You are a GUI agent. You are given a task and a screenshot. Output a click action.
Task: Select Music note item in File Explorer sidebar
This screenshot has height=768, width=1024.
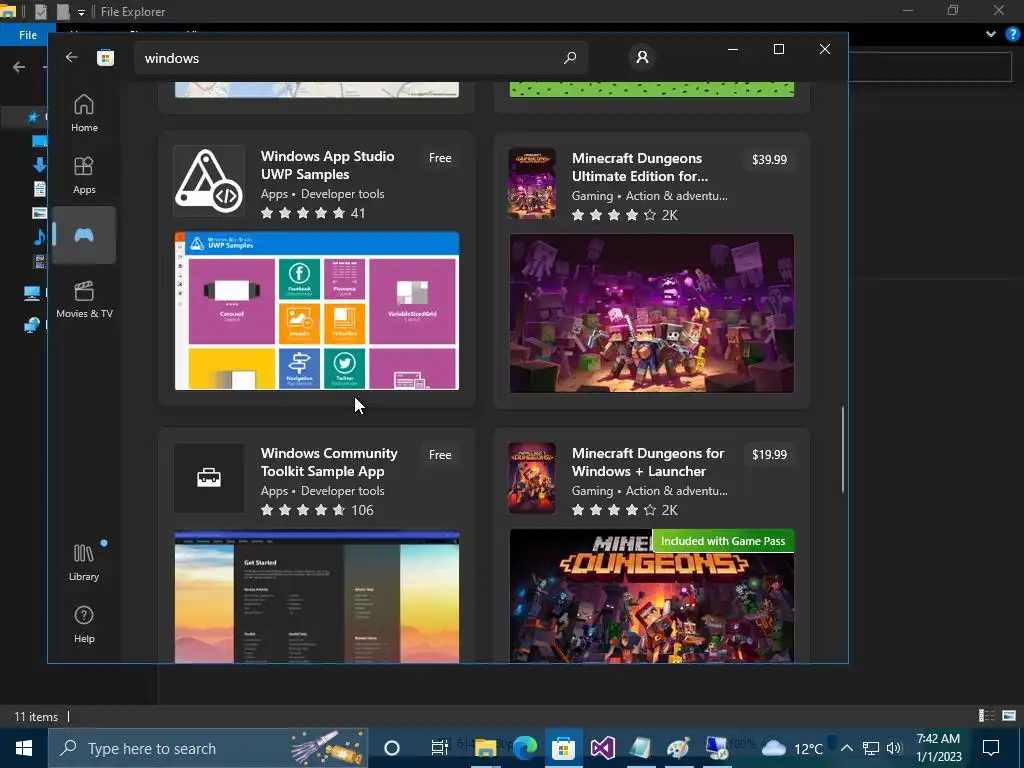(x=39, y=236)
